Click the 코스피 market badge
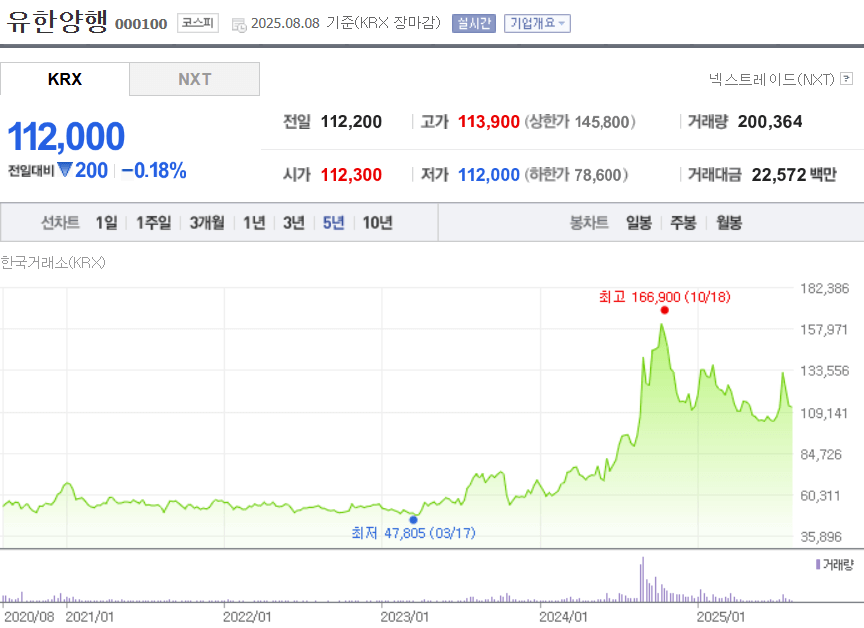This screenshot has height=628, width=864. click(198, 23)
